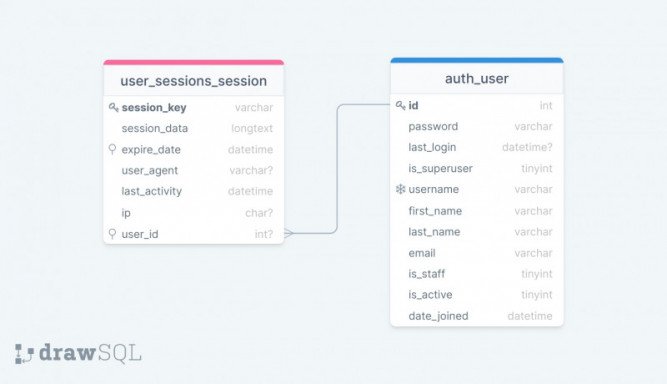Click the unique snowflake icon beside username
Image resolution: width=667 pixels, height=384 pixels.
click(x=400, y=189)
